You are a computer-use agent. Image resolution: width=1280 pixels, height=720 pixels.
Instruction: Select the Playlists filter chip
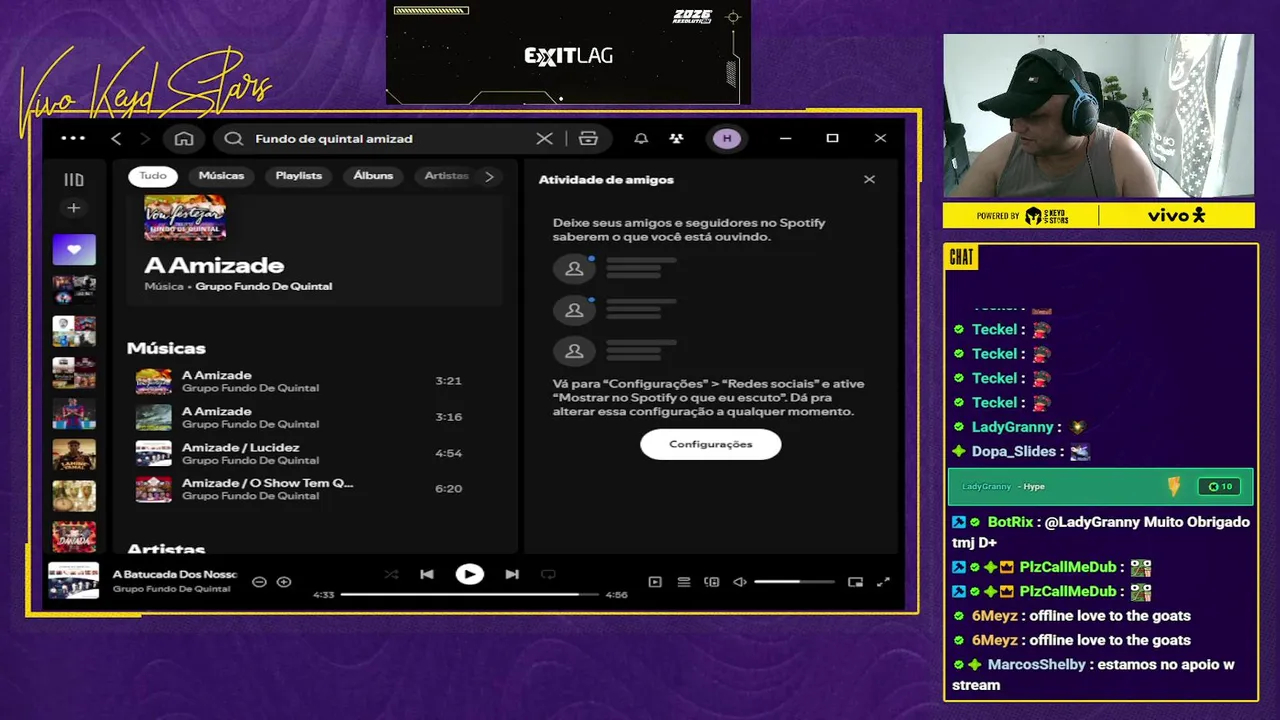[x=299, y=176]
